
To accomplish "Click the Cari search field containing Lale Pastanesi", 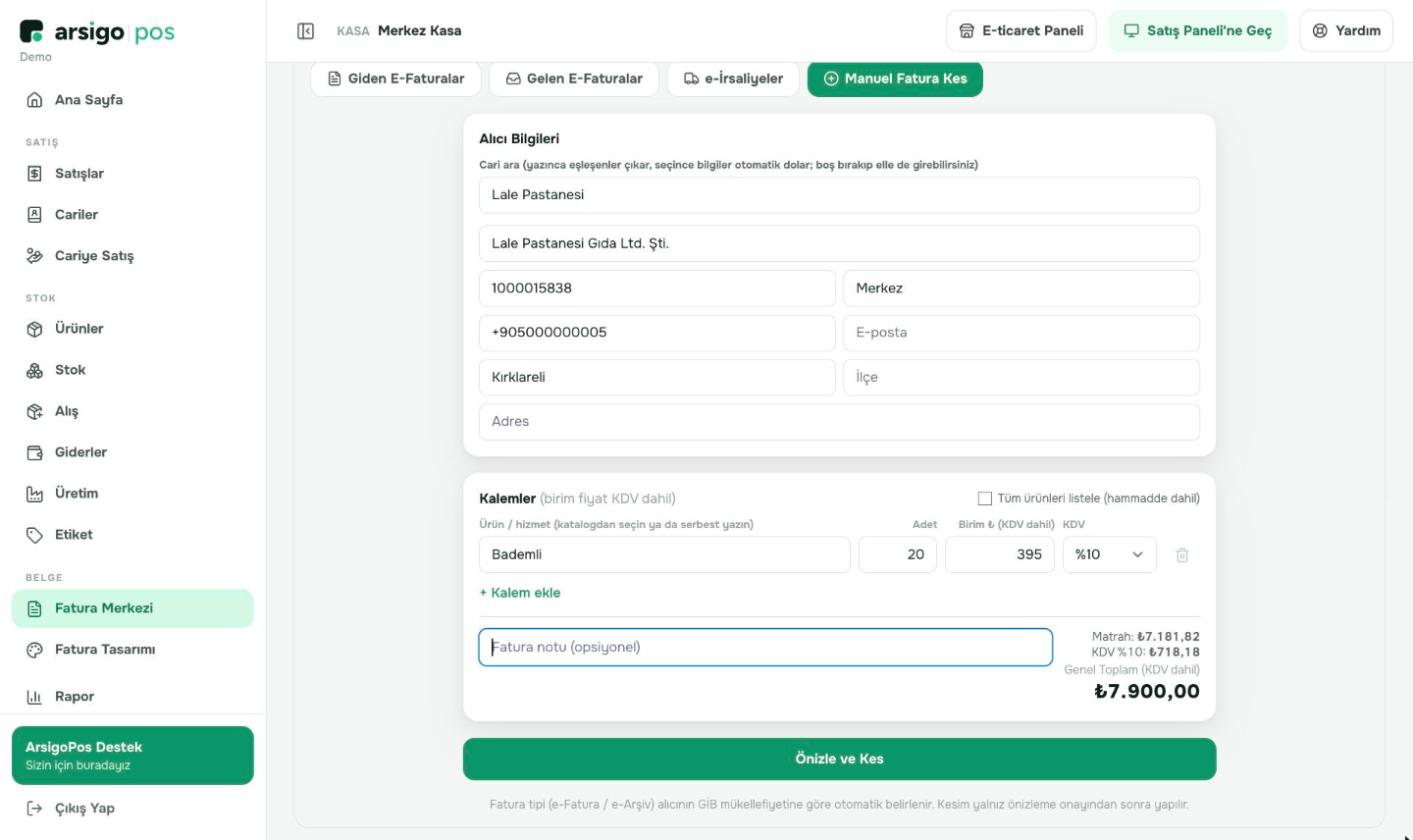I will (840, 195).
